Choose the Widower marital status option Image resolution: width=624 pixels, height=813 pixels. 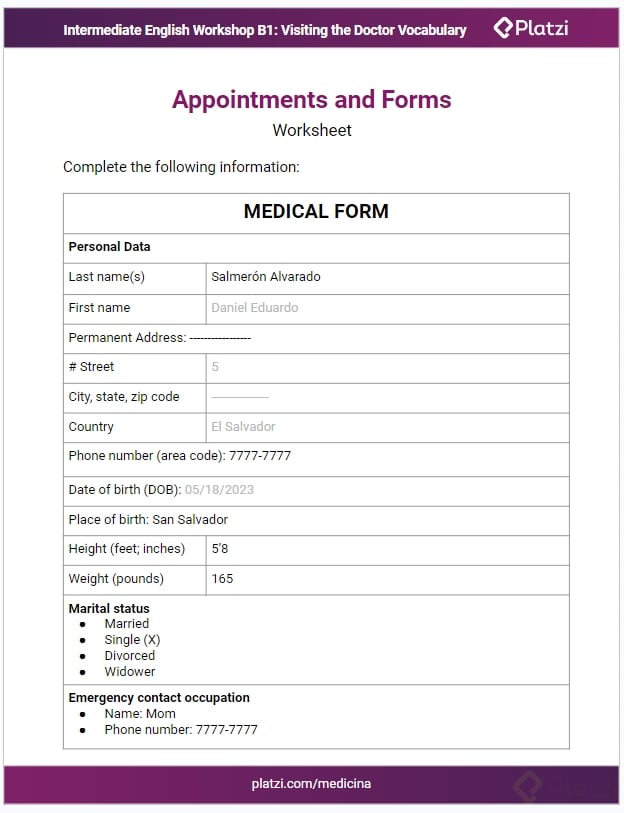coord(130,672)
